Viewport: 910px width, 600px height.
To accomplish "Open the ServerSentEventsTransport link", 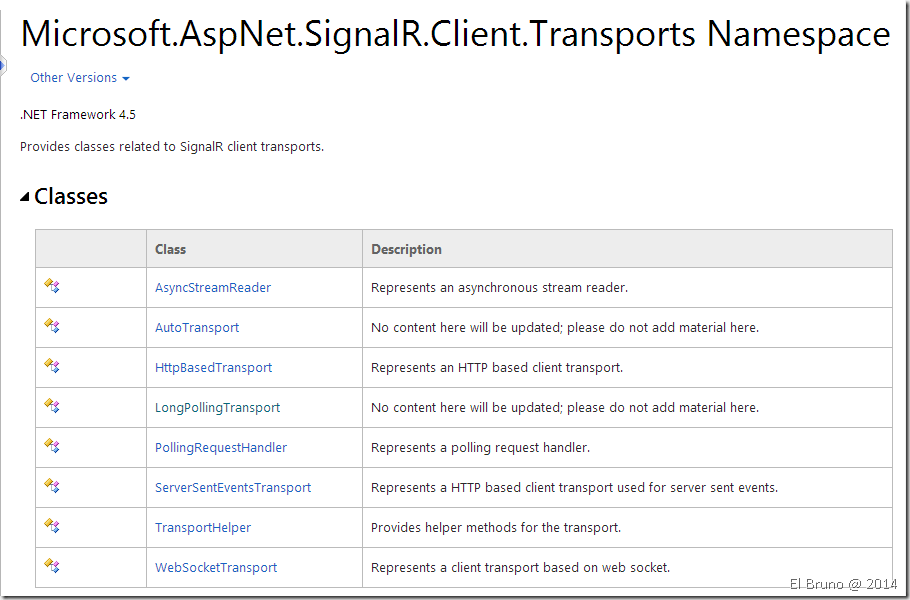I will [x=233, y=488].
